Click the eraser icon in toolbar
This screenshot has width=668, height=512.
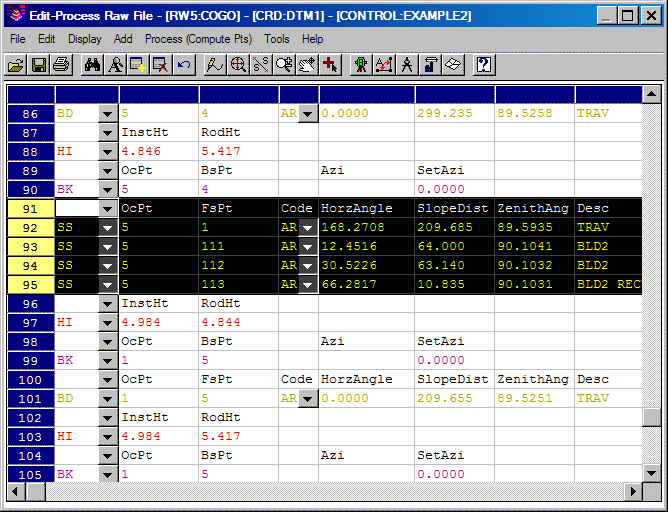(x=453, y=65)
